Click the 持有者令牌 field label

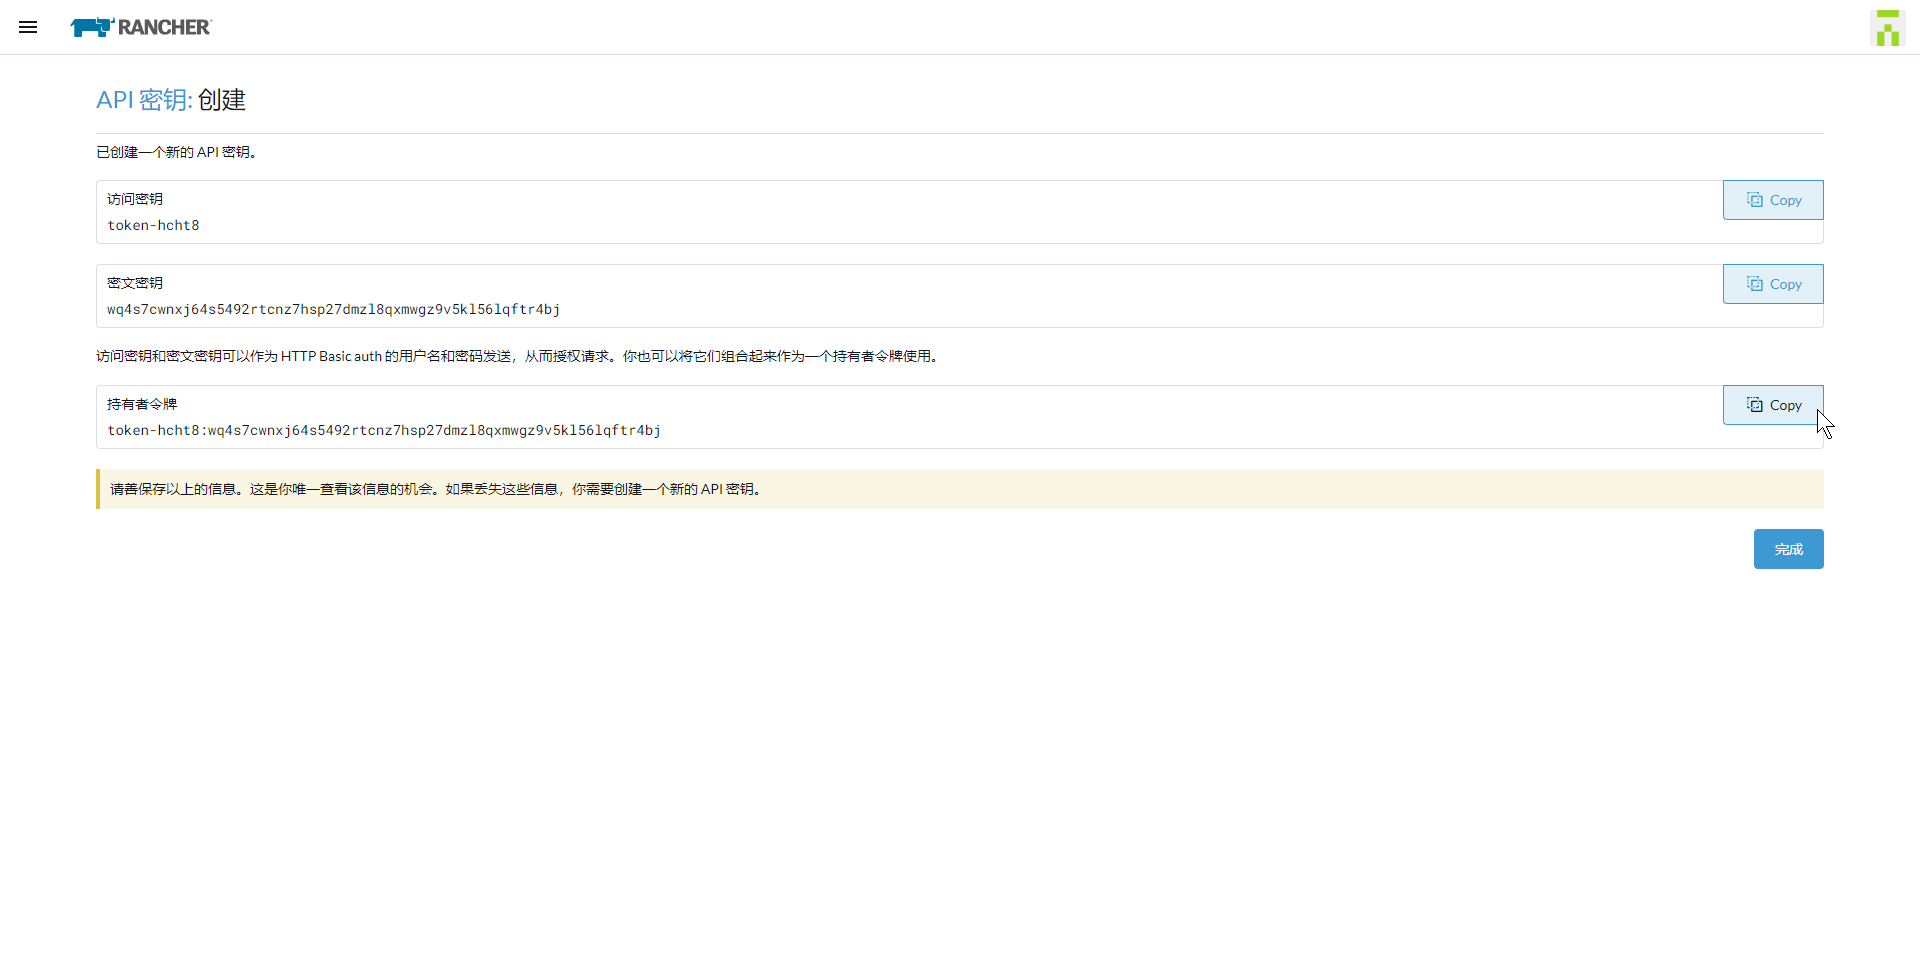pos(142,404)
